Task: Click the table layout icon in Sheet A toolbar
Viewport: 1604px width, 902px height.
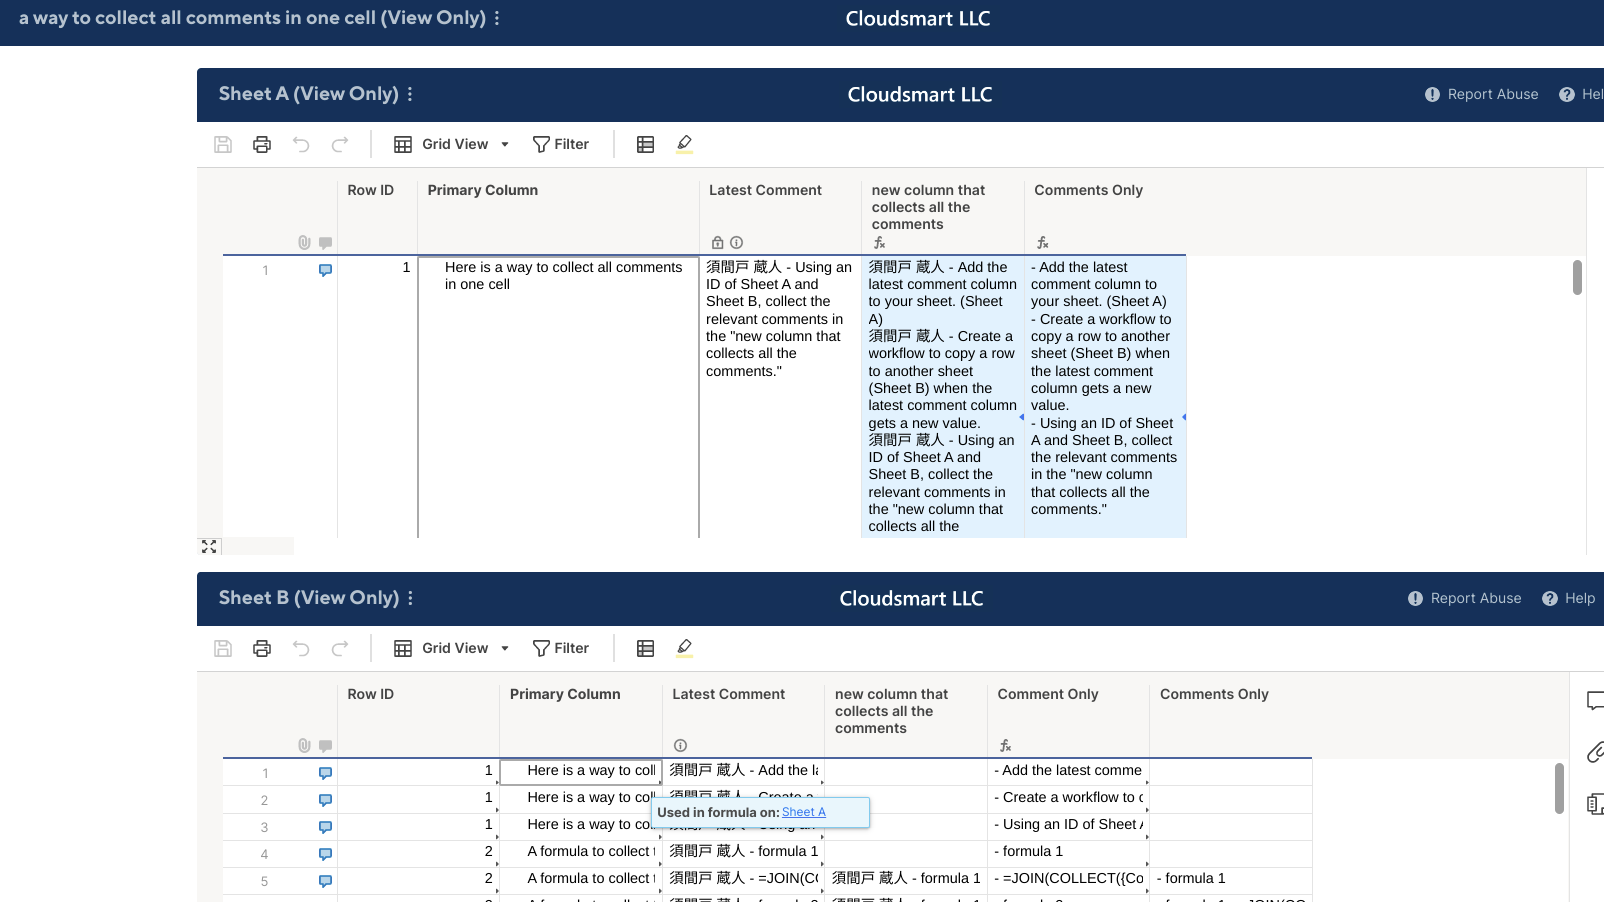Action: point(645,144)
